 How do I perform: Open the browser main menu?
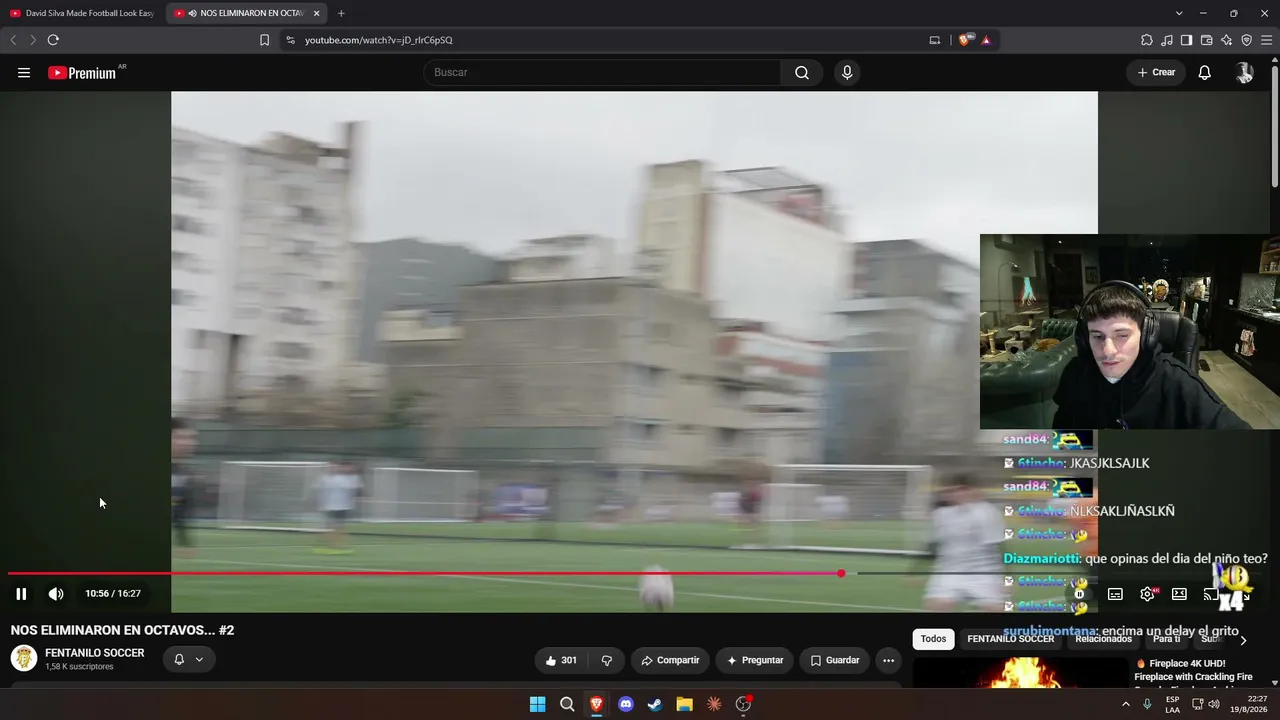click(1267, 40)
